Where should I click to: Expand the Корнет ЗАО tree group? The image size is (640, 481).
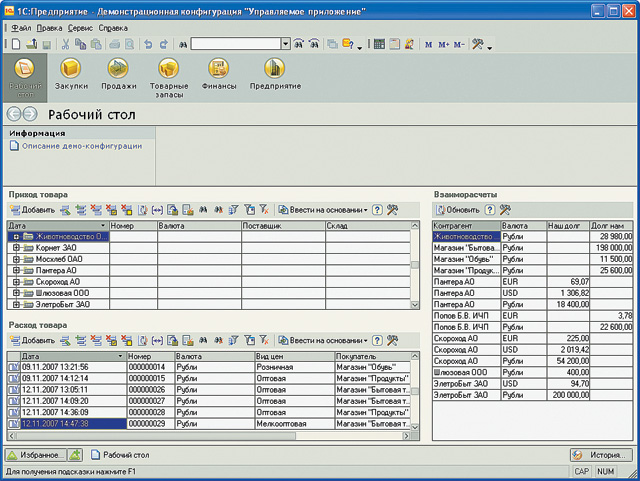pyautogui.click(x=17, y=247)
